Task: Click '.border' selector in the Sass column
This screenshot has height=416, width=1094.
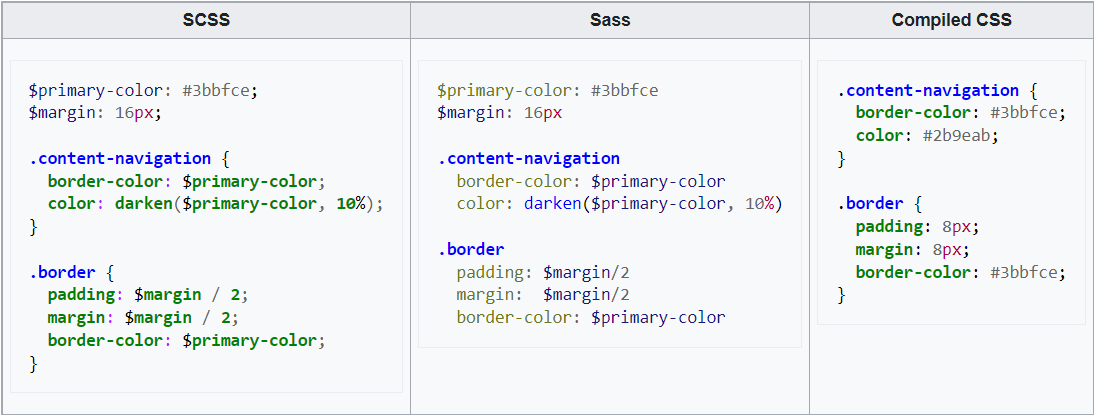Action: pyautogui.click(x=470, y=249)
